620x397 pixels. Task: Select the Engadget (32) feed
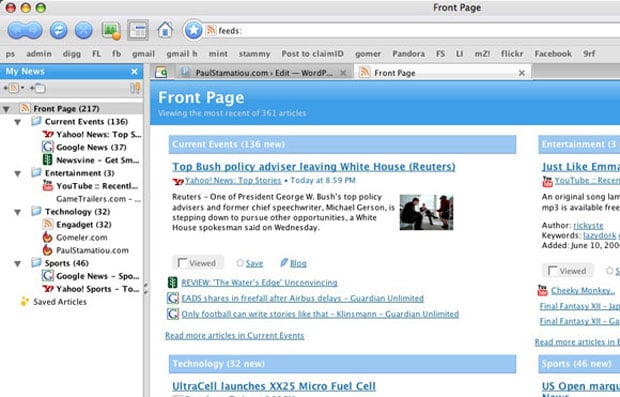pos(77,225)
